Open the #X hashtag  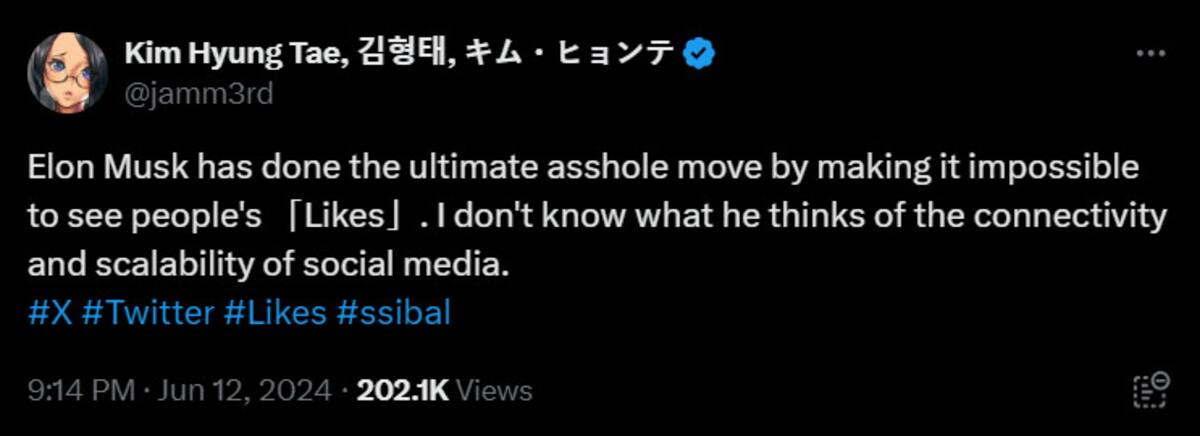[x=50, y=313]
